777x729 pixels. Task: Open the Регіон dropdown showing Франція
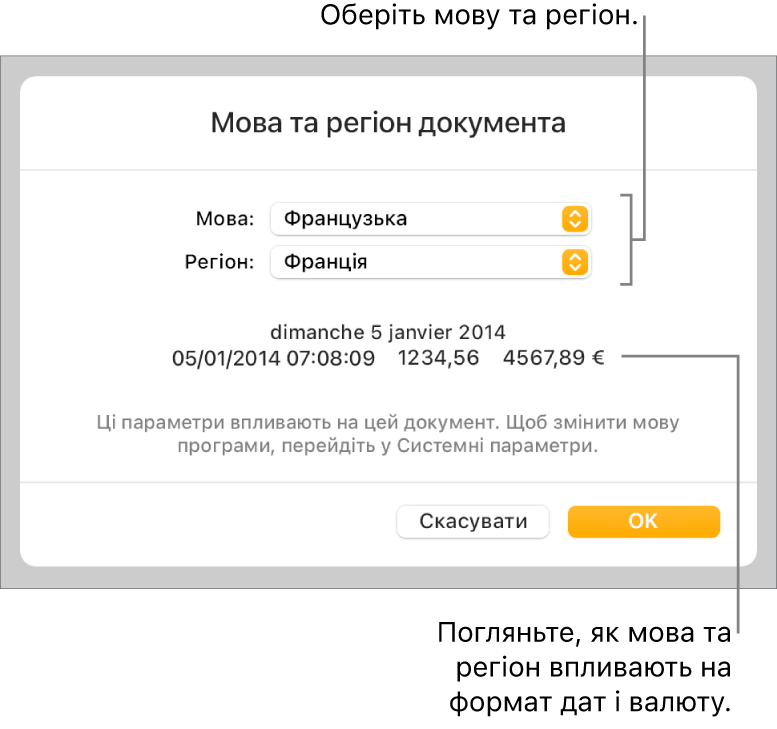point(431,262)
